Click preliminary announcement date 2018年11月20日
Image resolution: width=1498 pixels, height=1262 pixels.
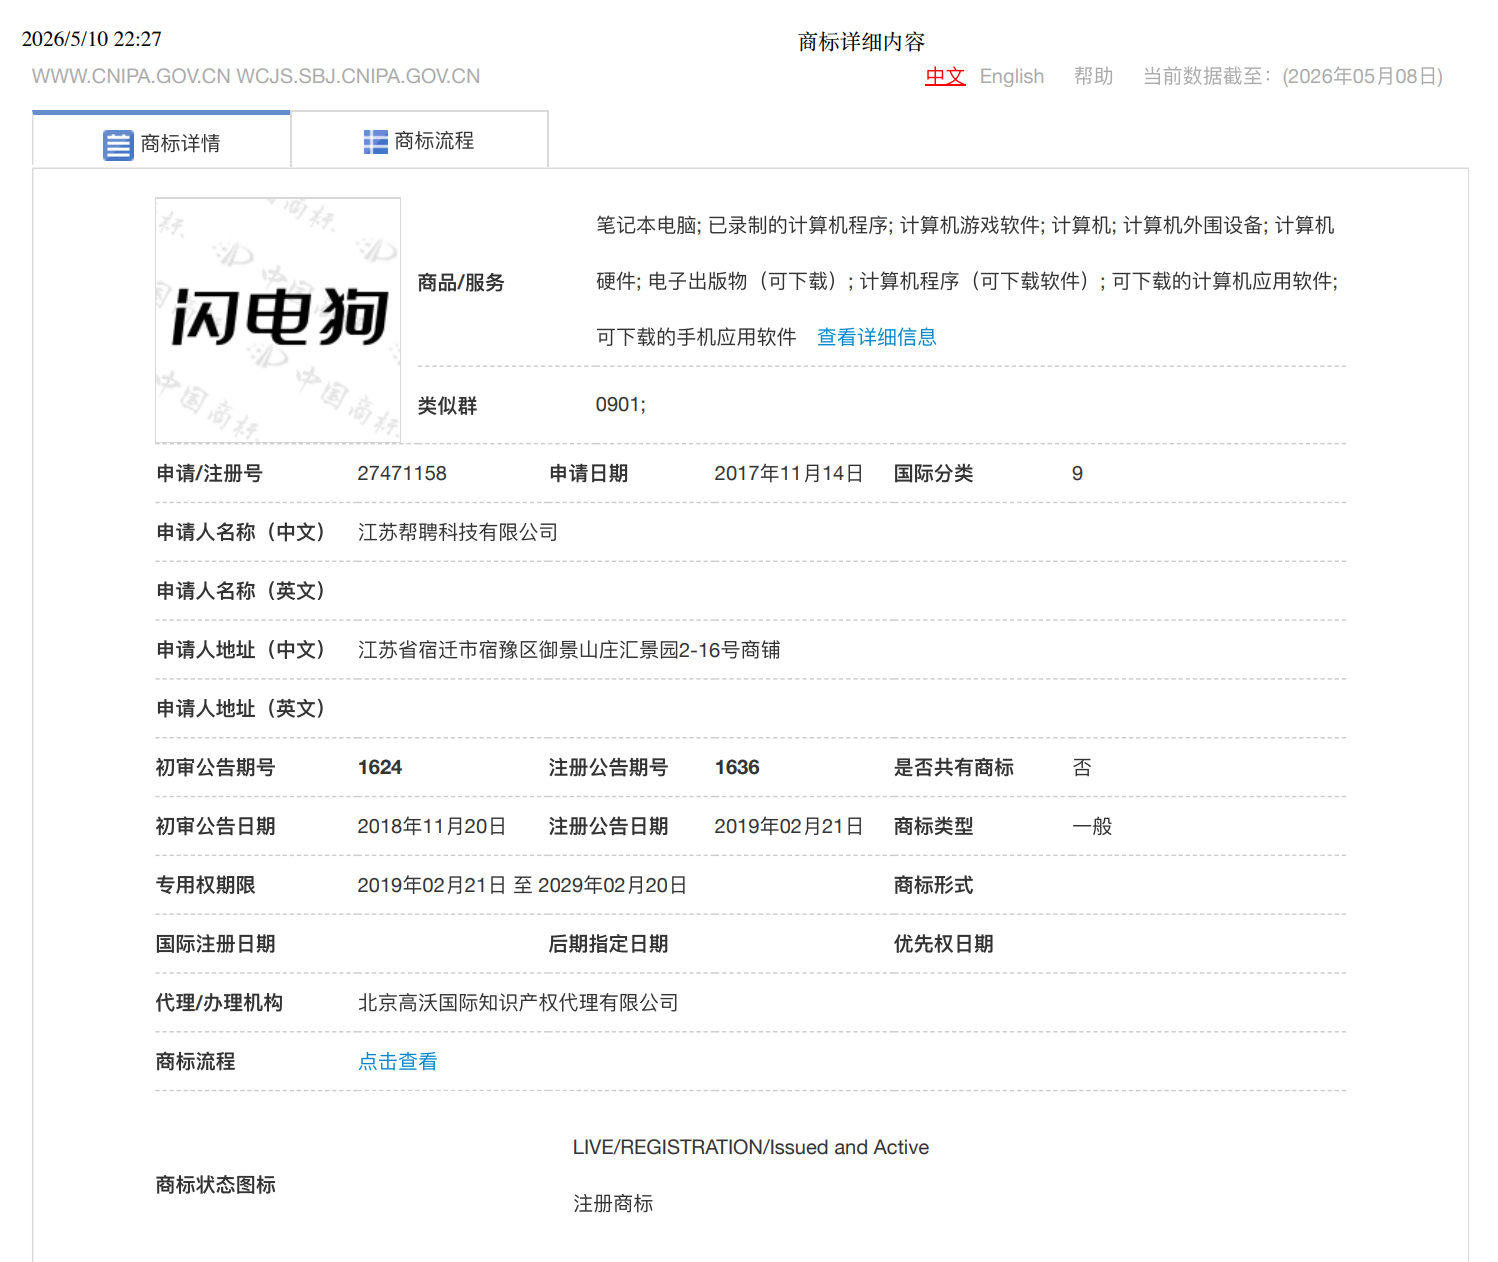click(x=432, y=826)
